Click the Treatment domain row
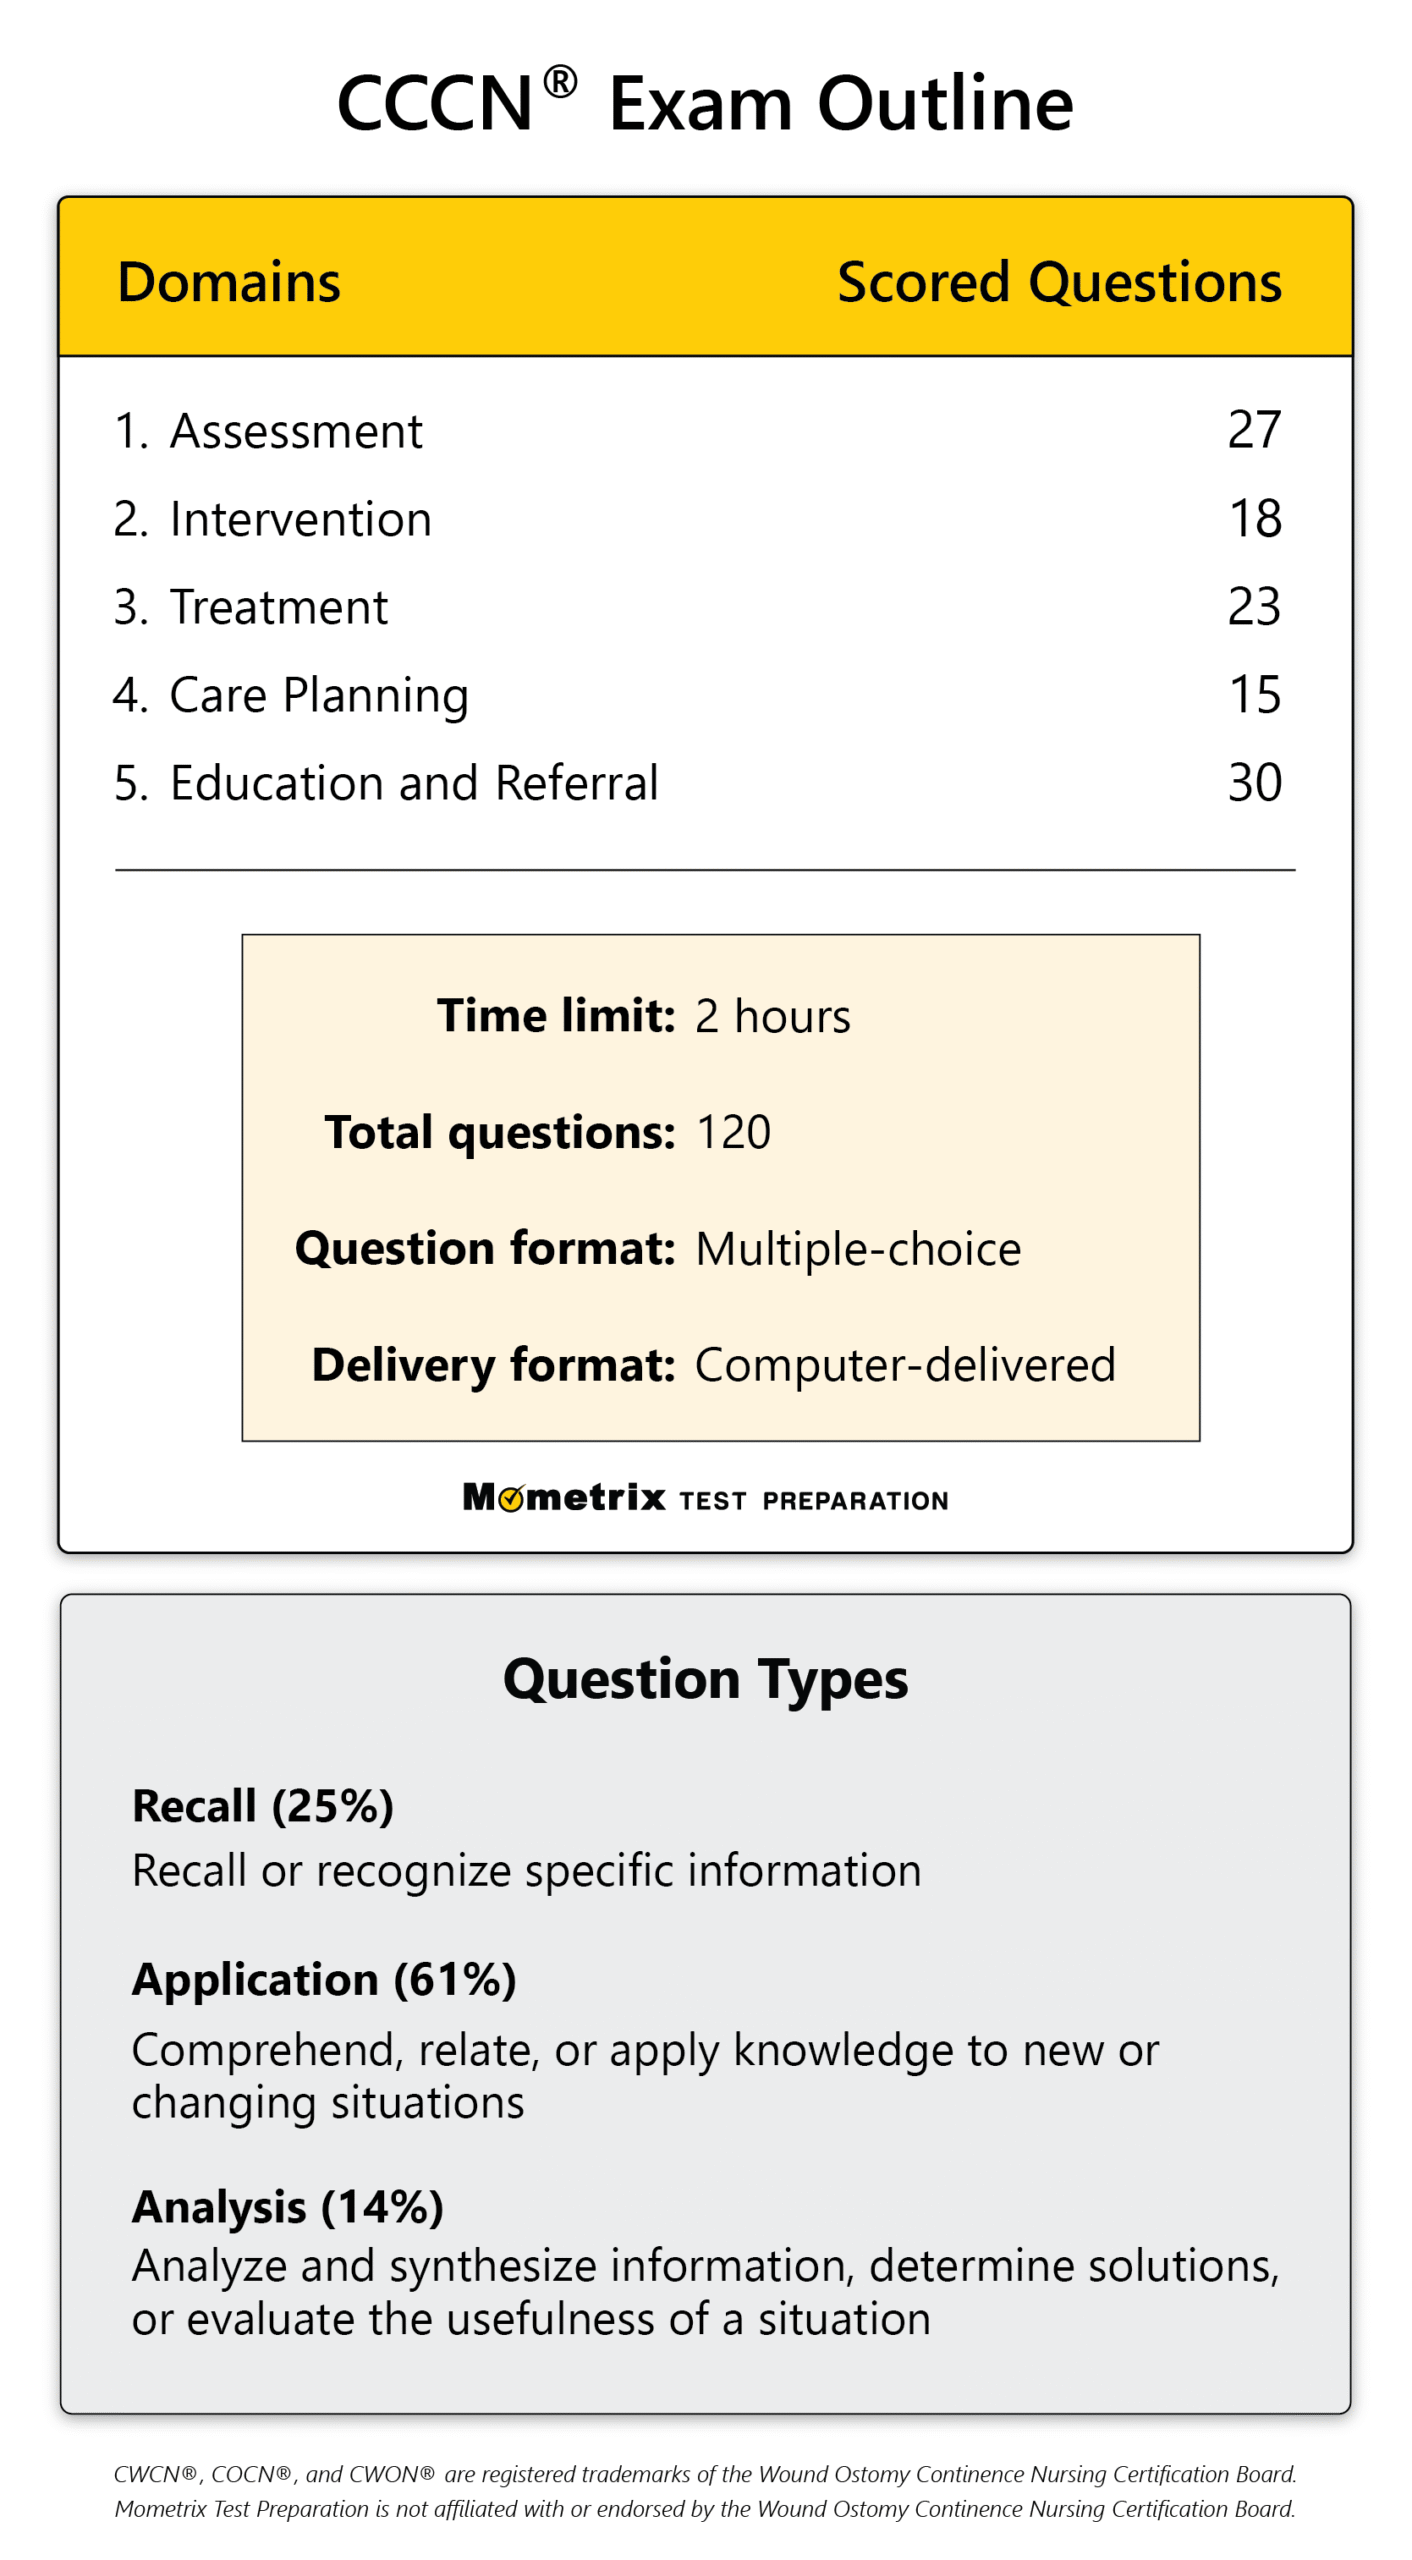Viewport: 1412px width, 2560px height. [697, 607]
